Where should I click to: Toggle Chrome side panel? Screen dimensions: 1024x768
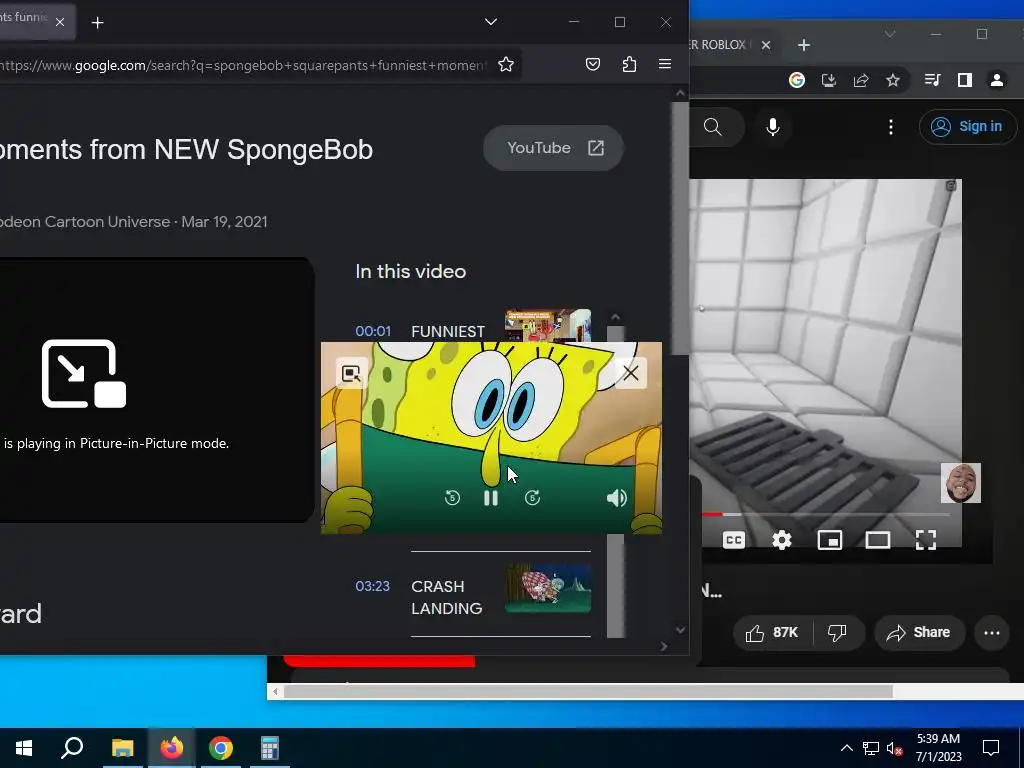pos(965,80)
